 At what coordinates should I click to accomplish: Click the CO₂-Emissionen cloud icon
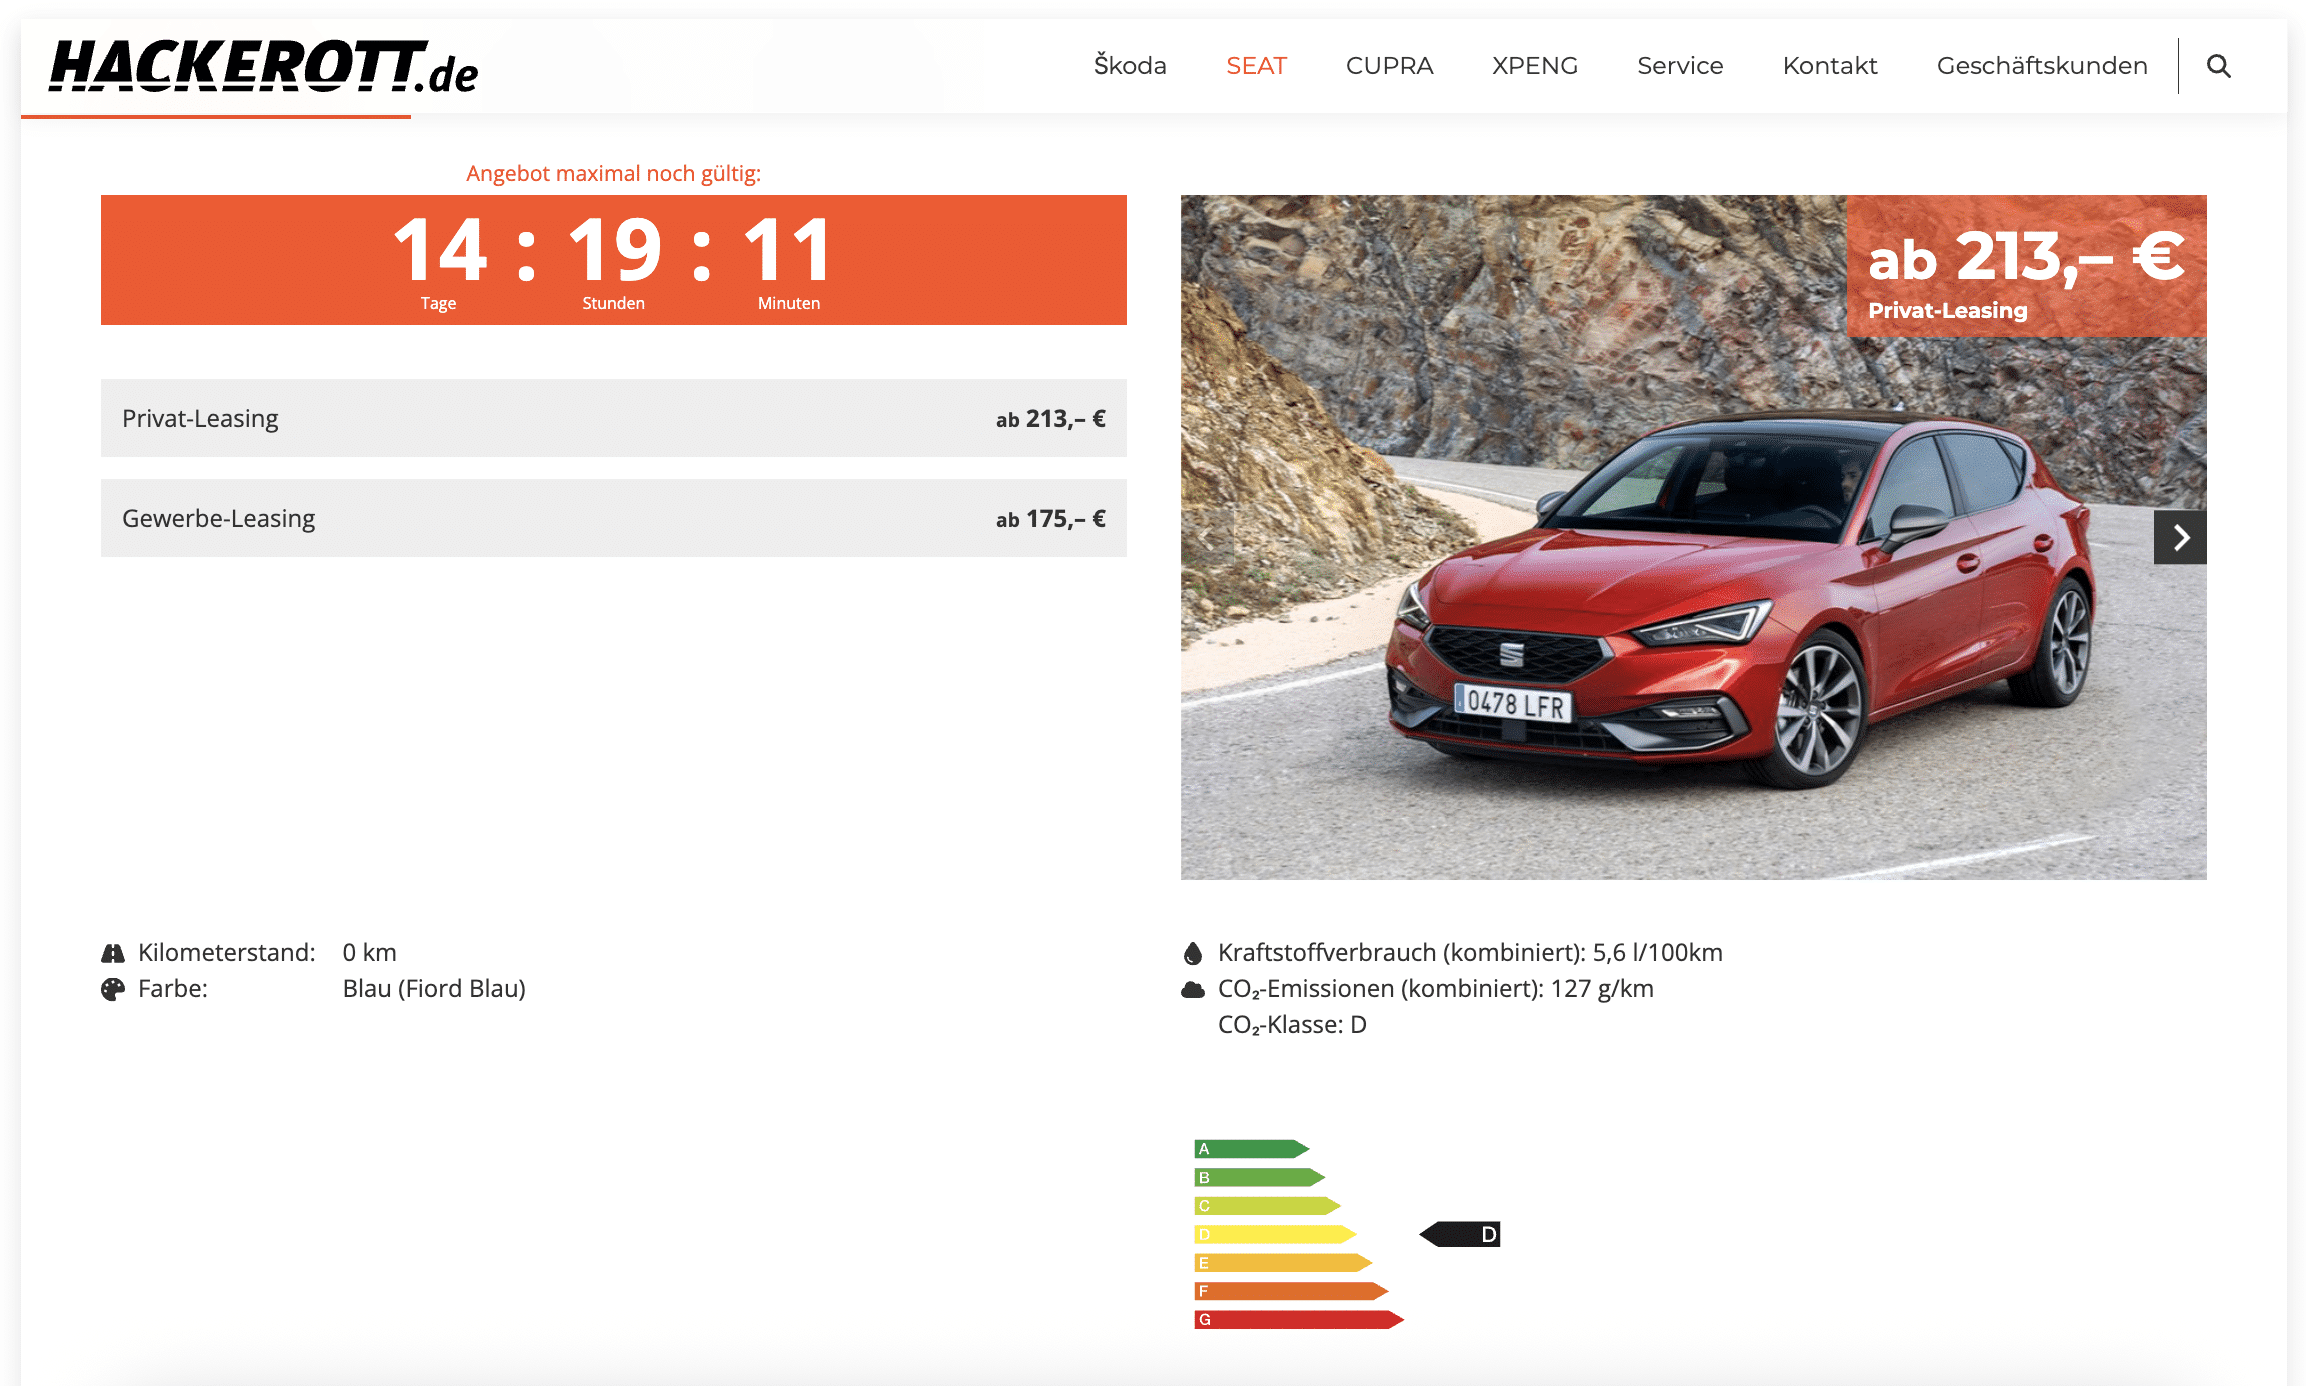coord(1193,989)
